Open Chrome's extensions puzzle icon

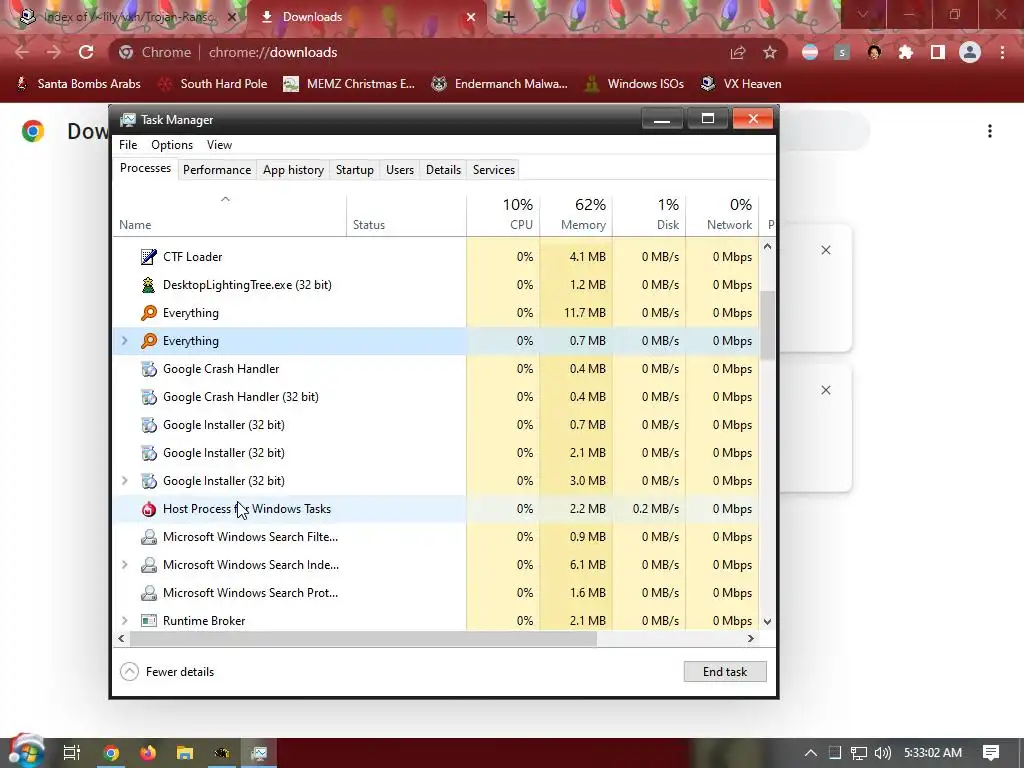click(x=906, y=52)
